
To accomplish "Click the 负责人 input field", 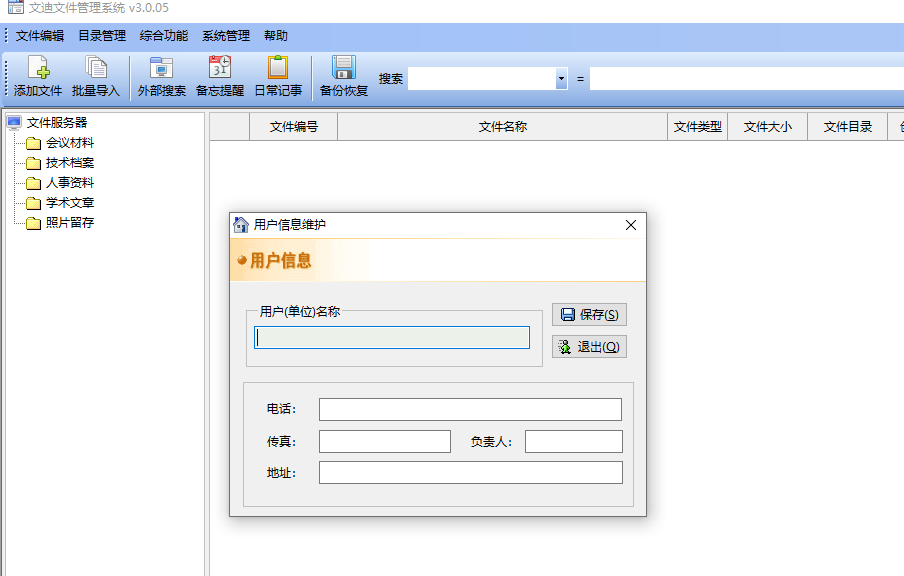I will (574, 442).
